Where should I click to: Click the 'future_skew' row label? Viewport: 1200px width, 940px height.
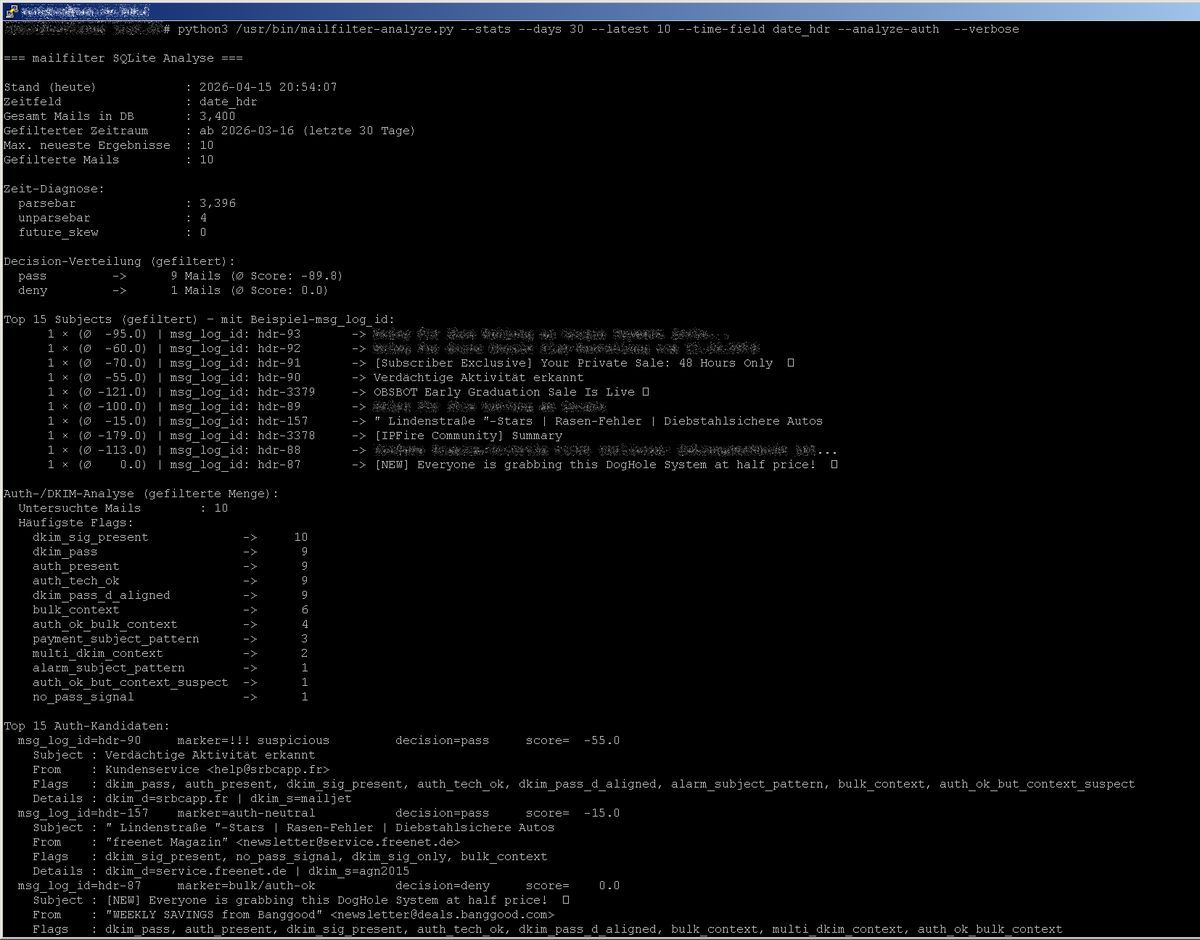point(58,232)
